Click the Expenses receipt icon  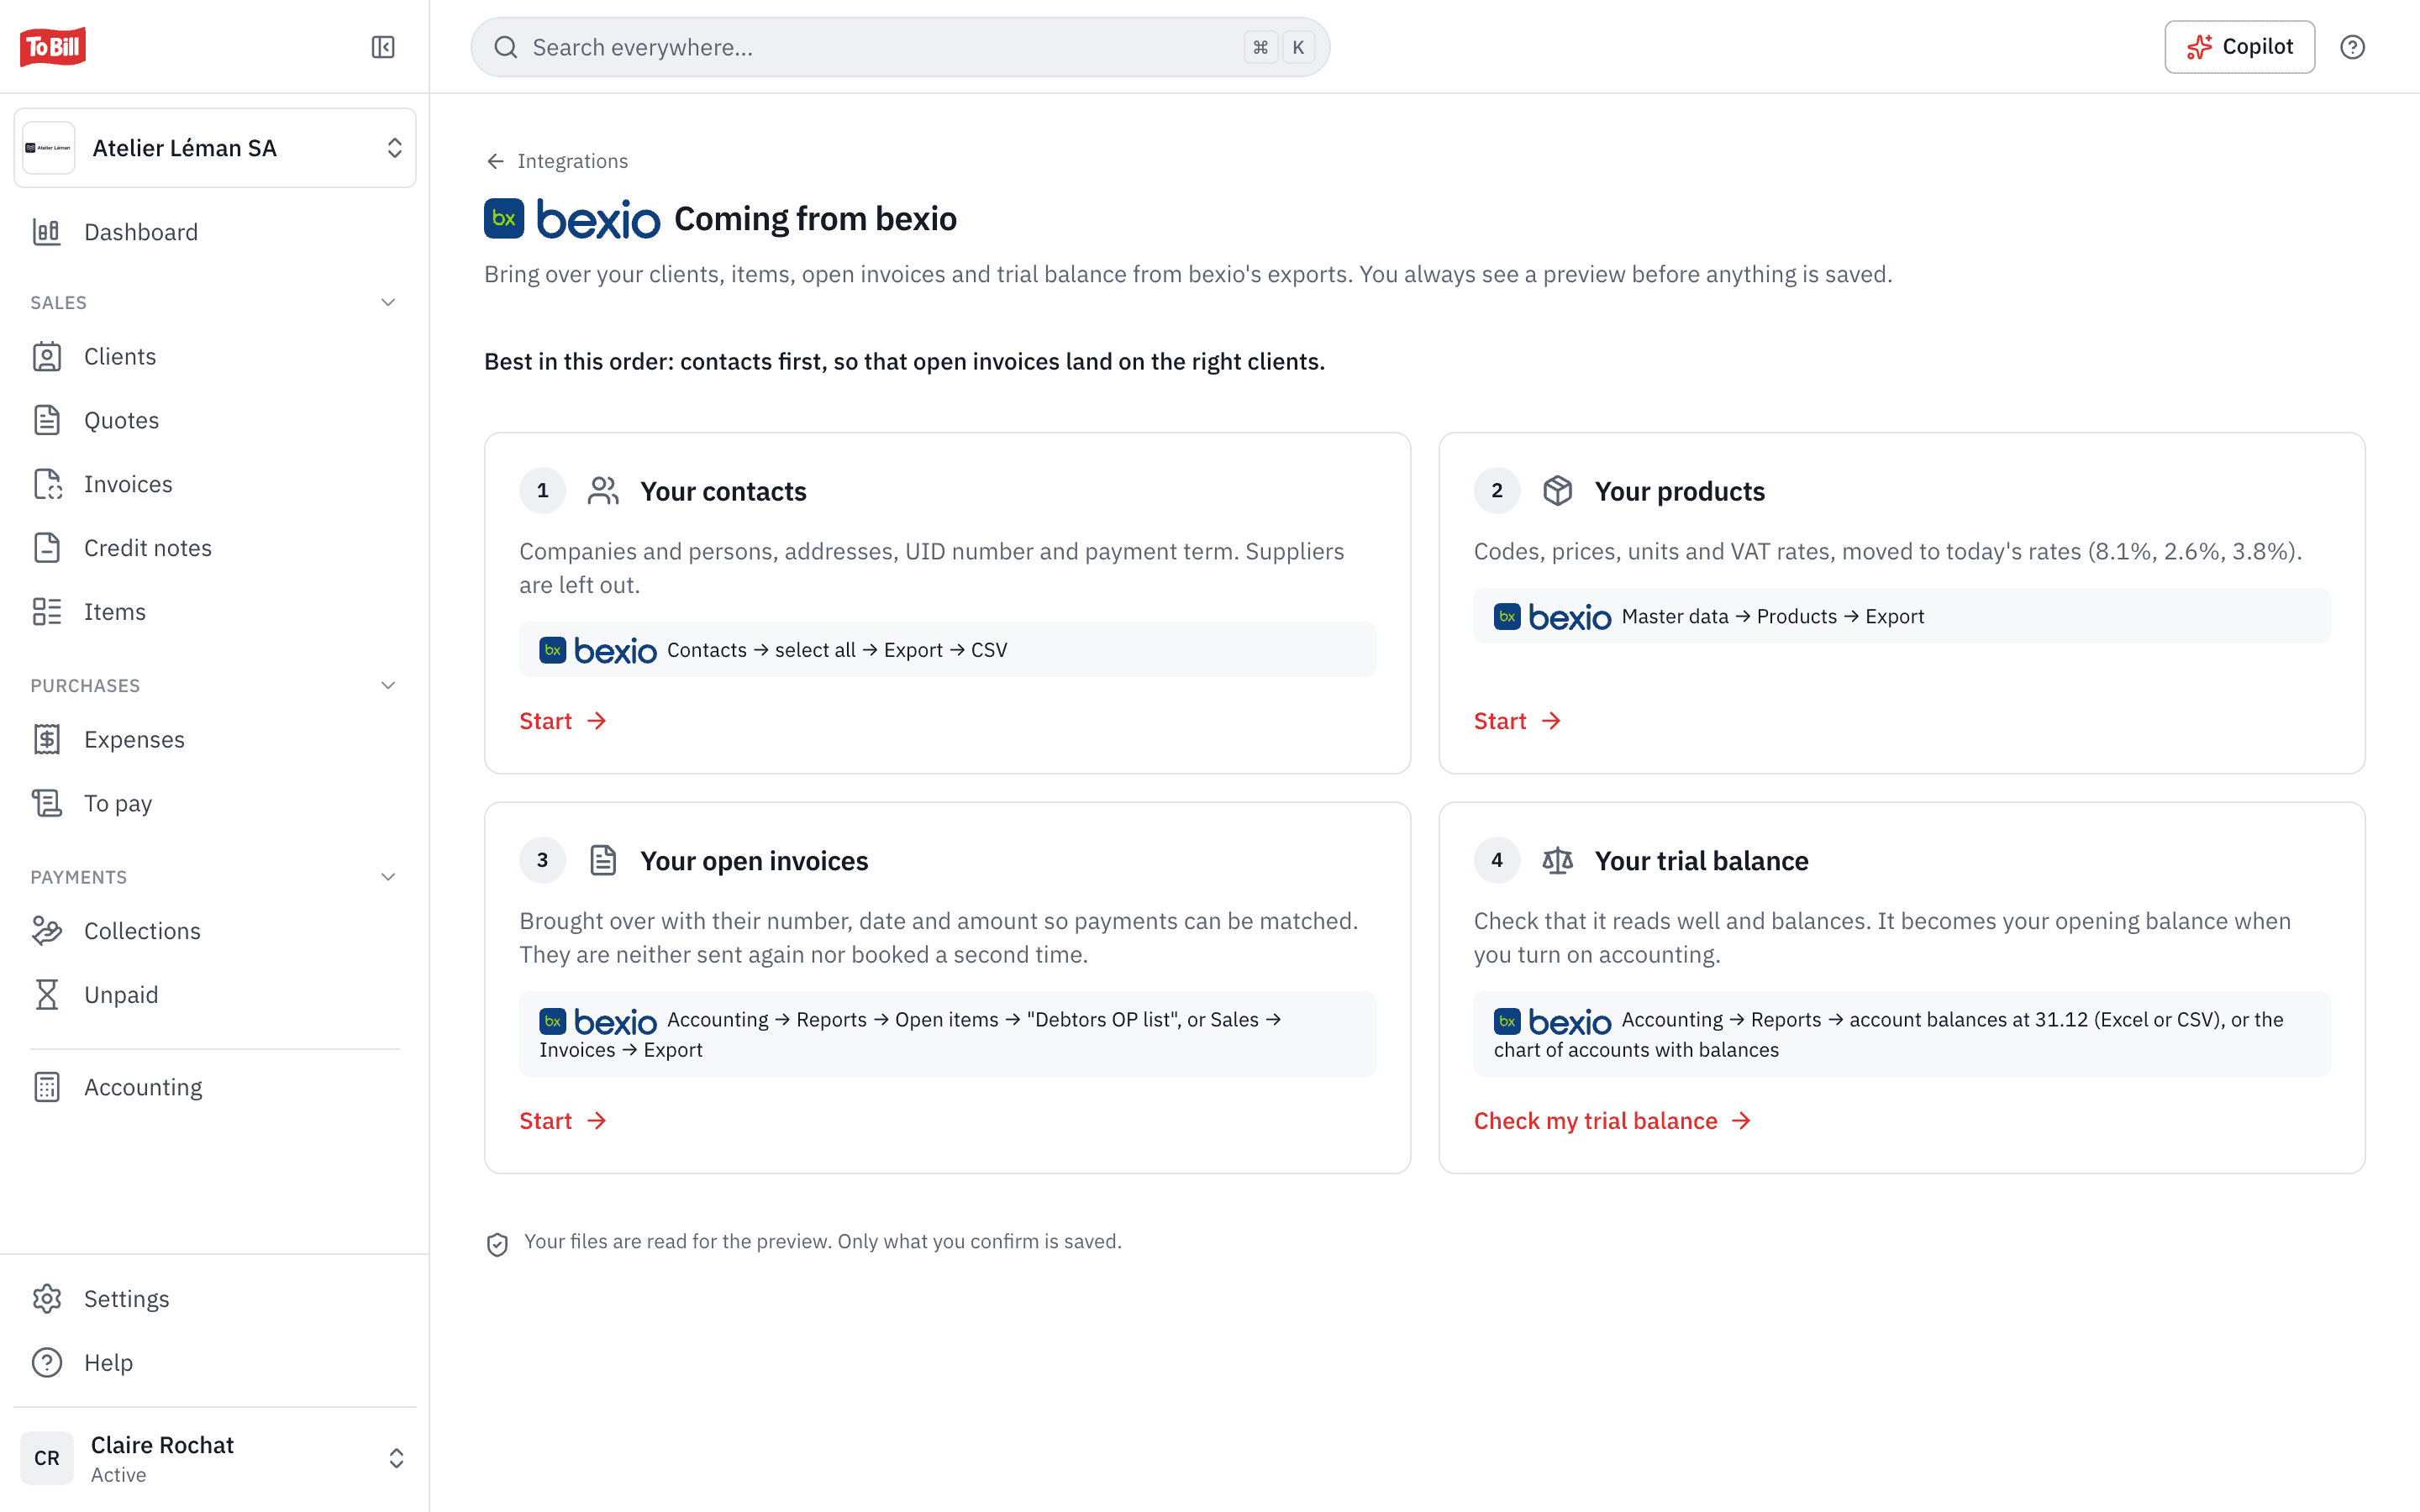click(47, 740)
